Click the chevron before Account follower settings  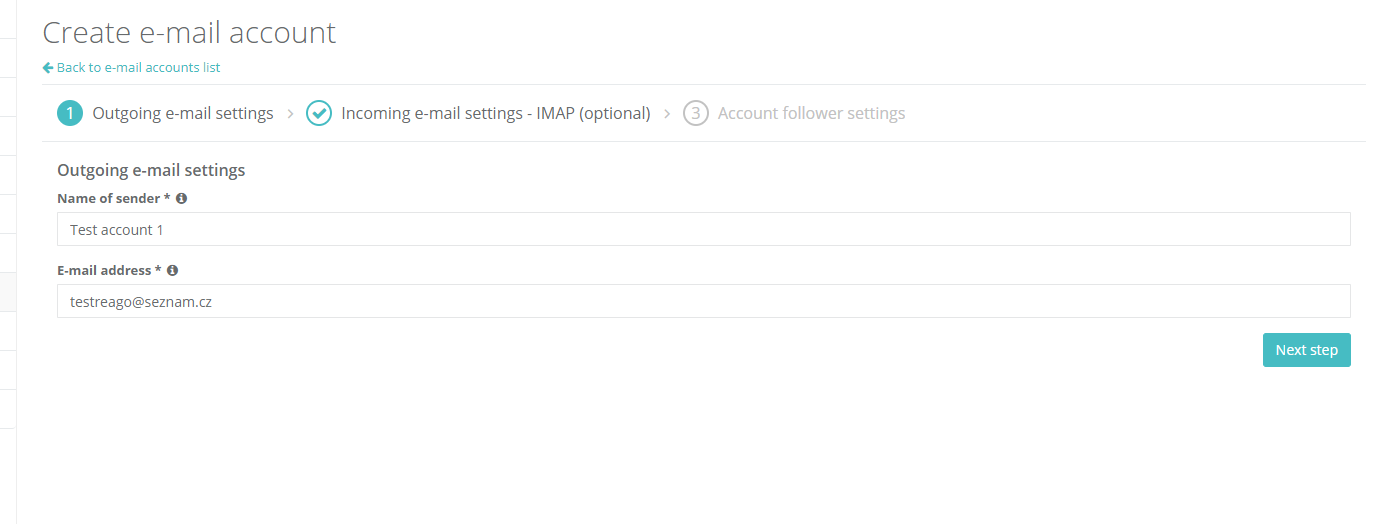(x=667, y=114)
